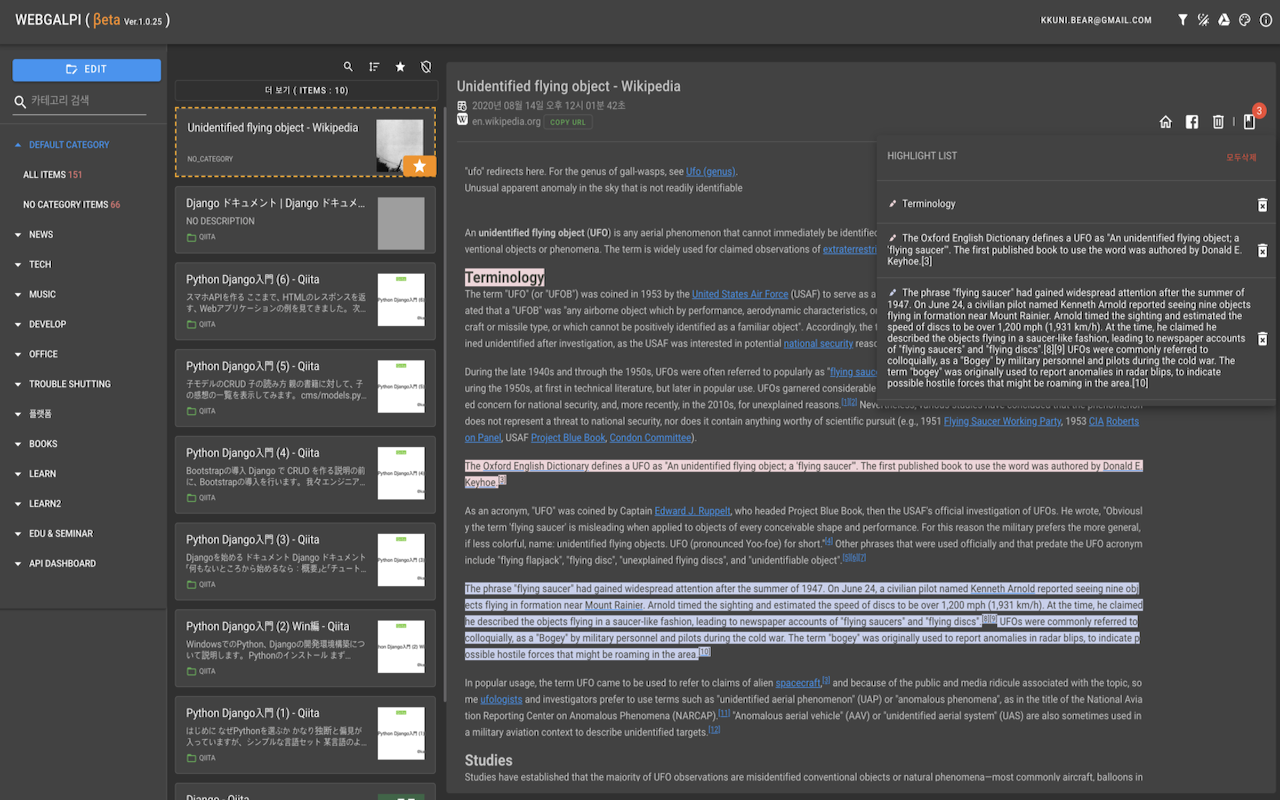Viewport: 1280px width, 800px height.
Task: Follow the Condon Committee link
Action: [x=650, y=438]
